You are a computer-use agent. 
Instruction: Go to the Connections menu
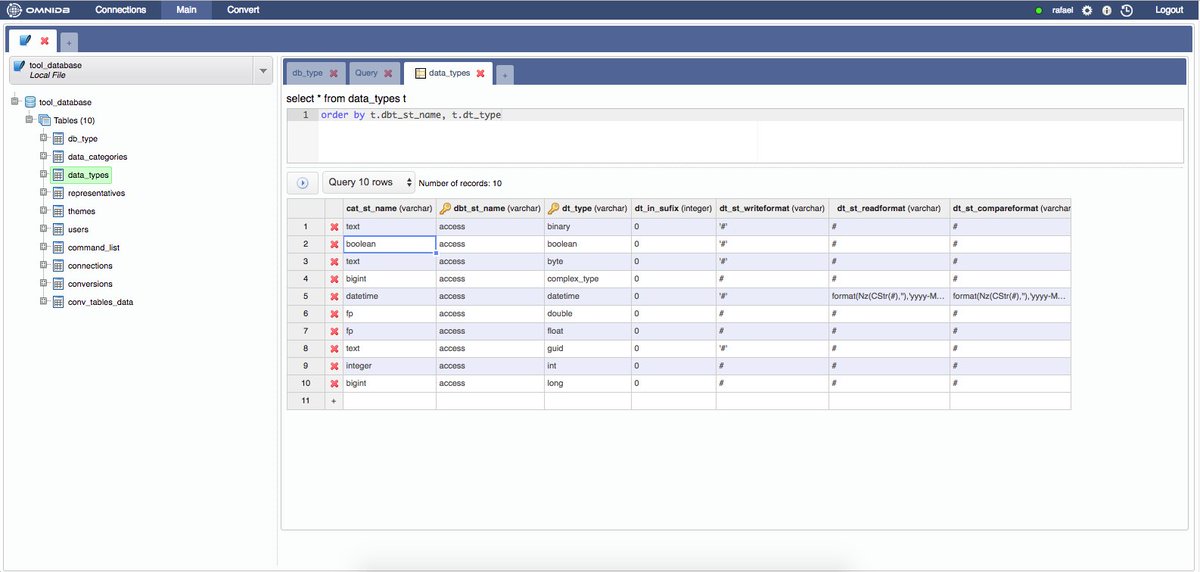click(120, 10)
